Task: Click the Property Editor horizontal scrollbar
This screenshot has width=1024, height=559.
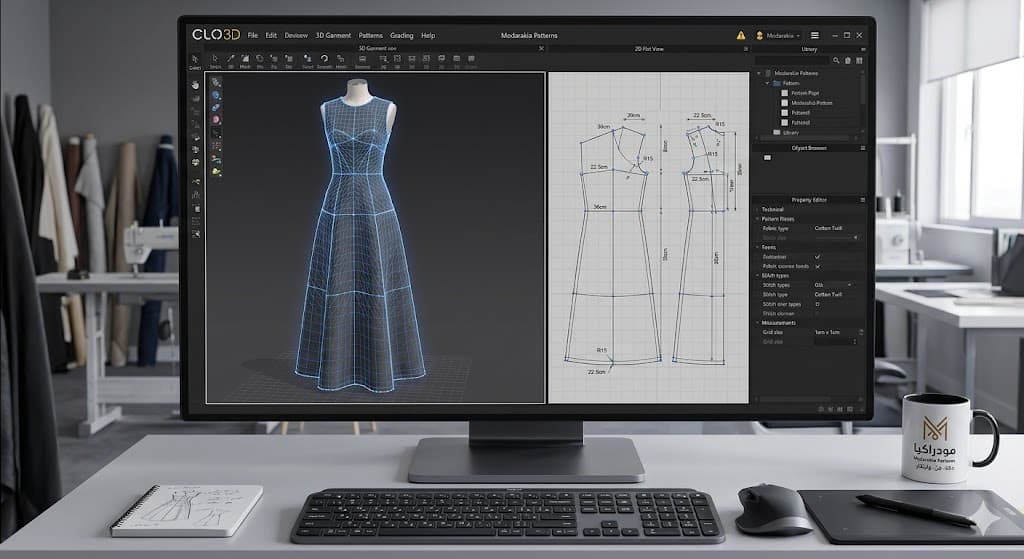Action: point(795,399)
